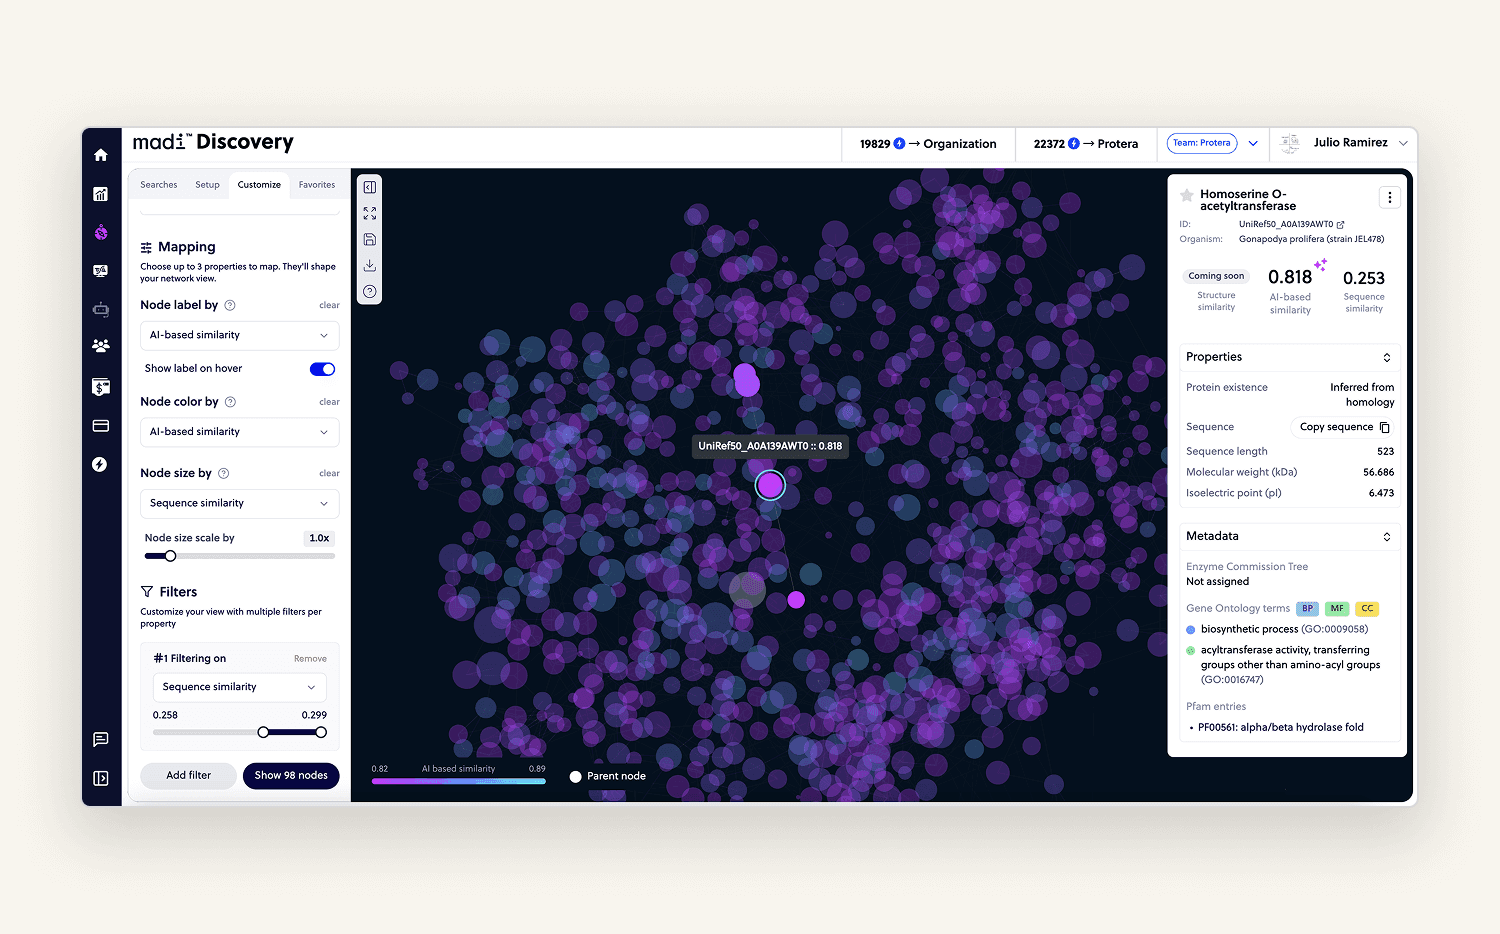1500x934 pixels.
Task: Click the Show 98 nodes button
Action: pos(291,776)
